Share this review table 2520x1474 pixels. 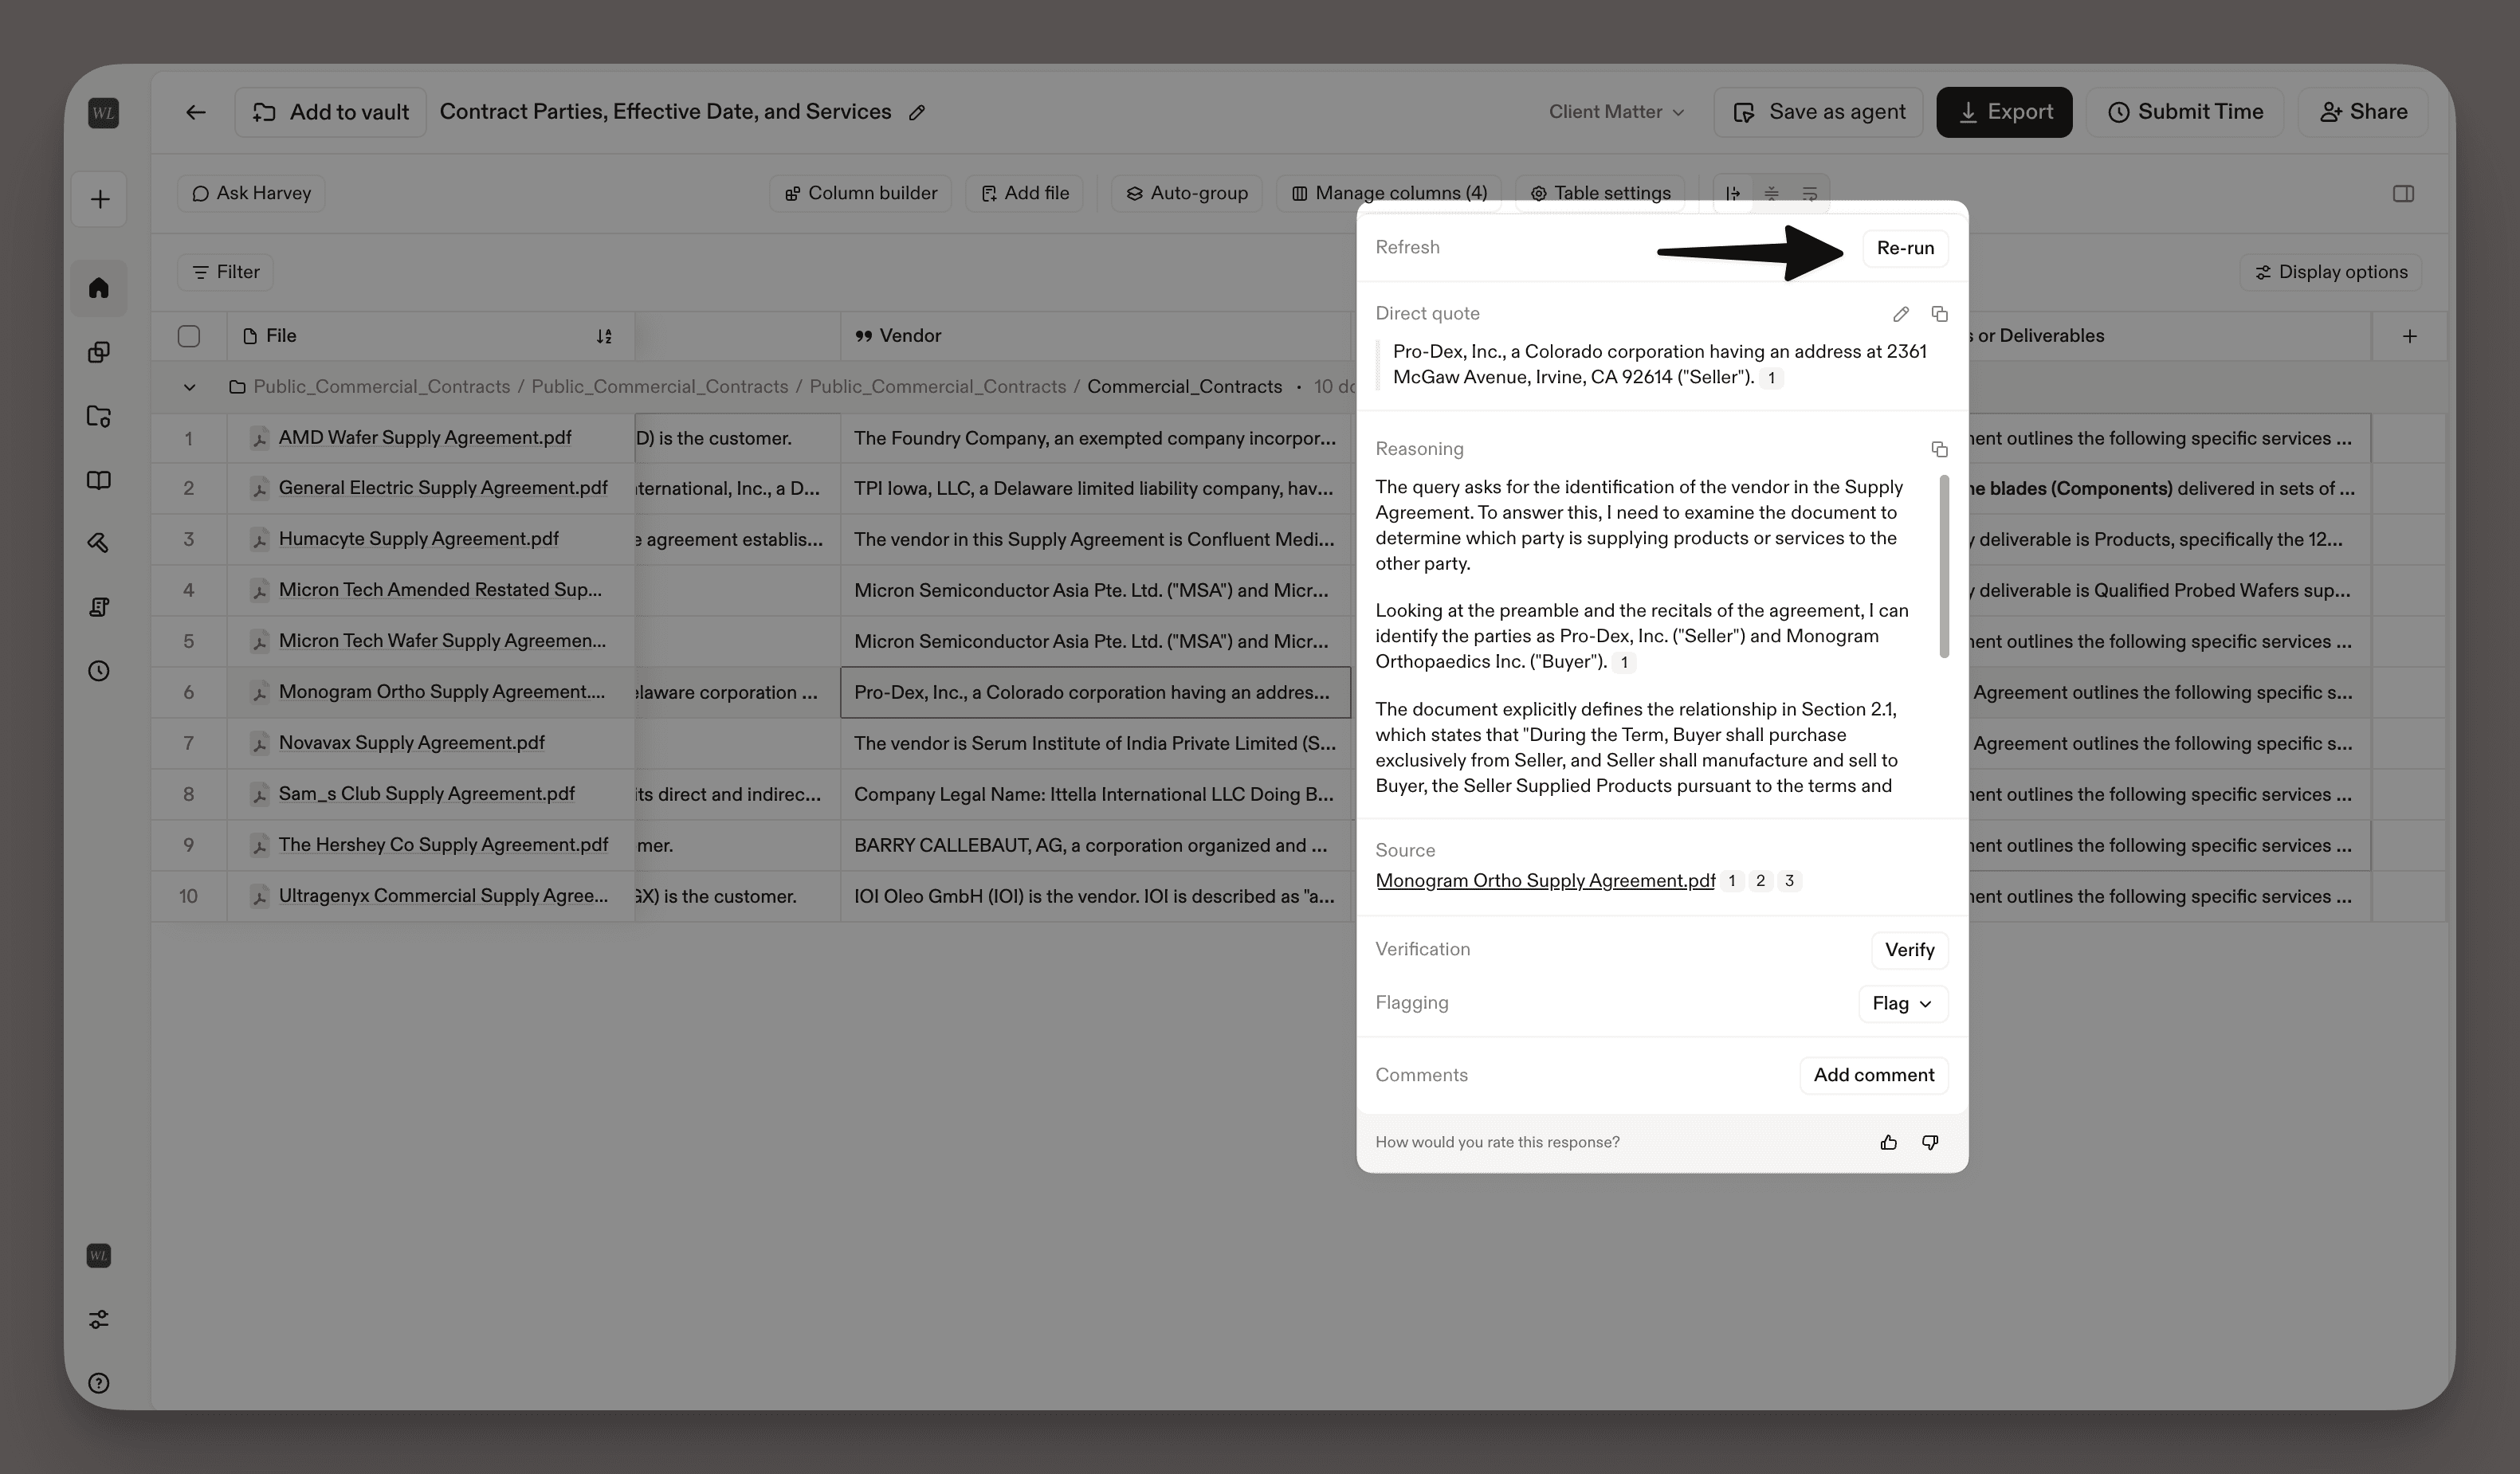[2363, 112]
